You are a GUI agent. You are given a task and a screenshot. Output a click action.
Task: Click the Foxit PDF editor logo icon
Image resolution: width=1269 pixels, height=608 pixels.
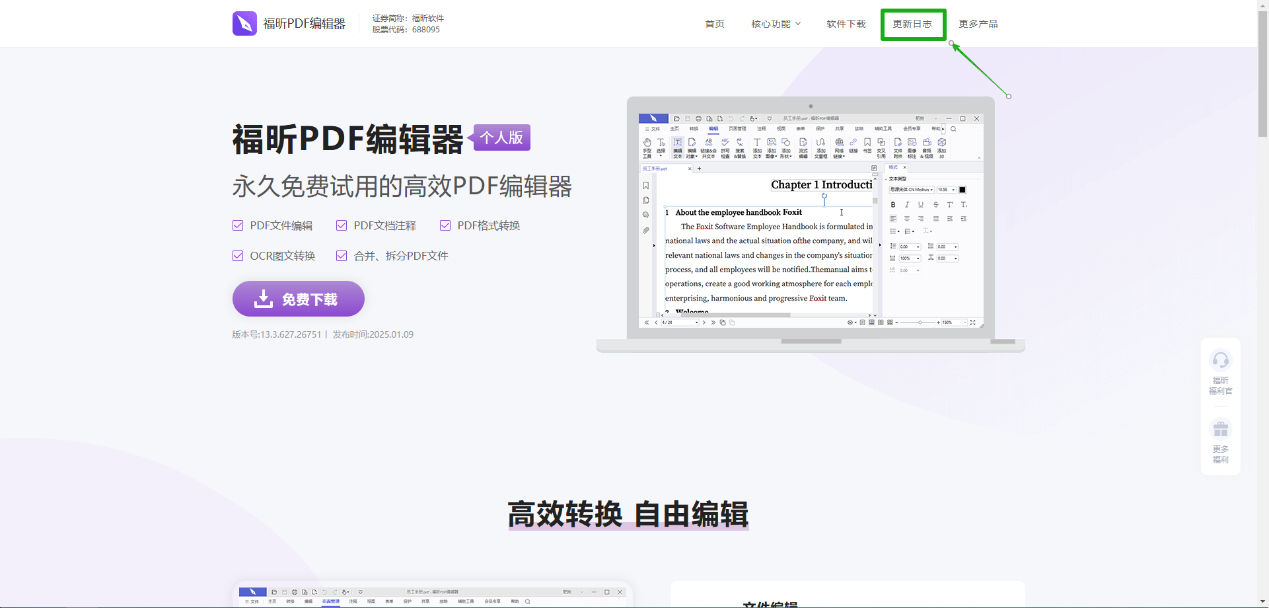point(245,23)
